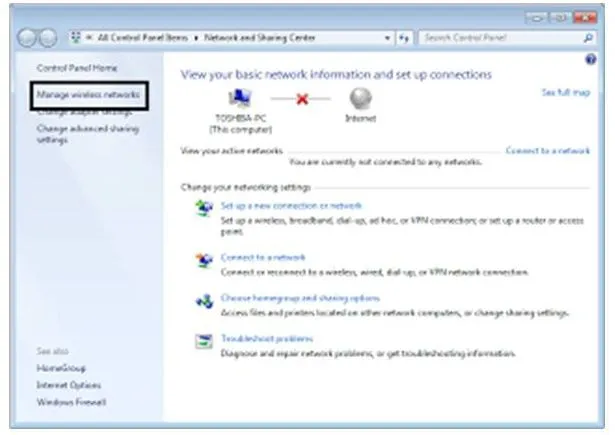The image size is (615, 435).
Task: Click TOSHIBA-PC (This computer) label
Action: 240,124
